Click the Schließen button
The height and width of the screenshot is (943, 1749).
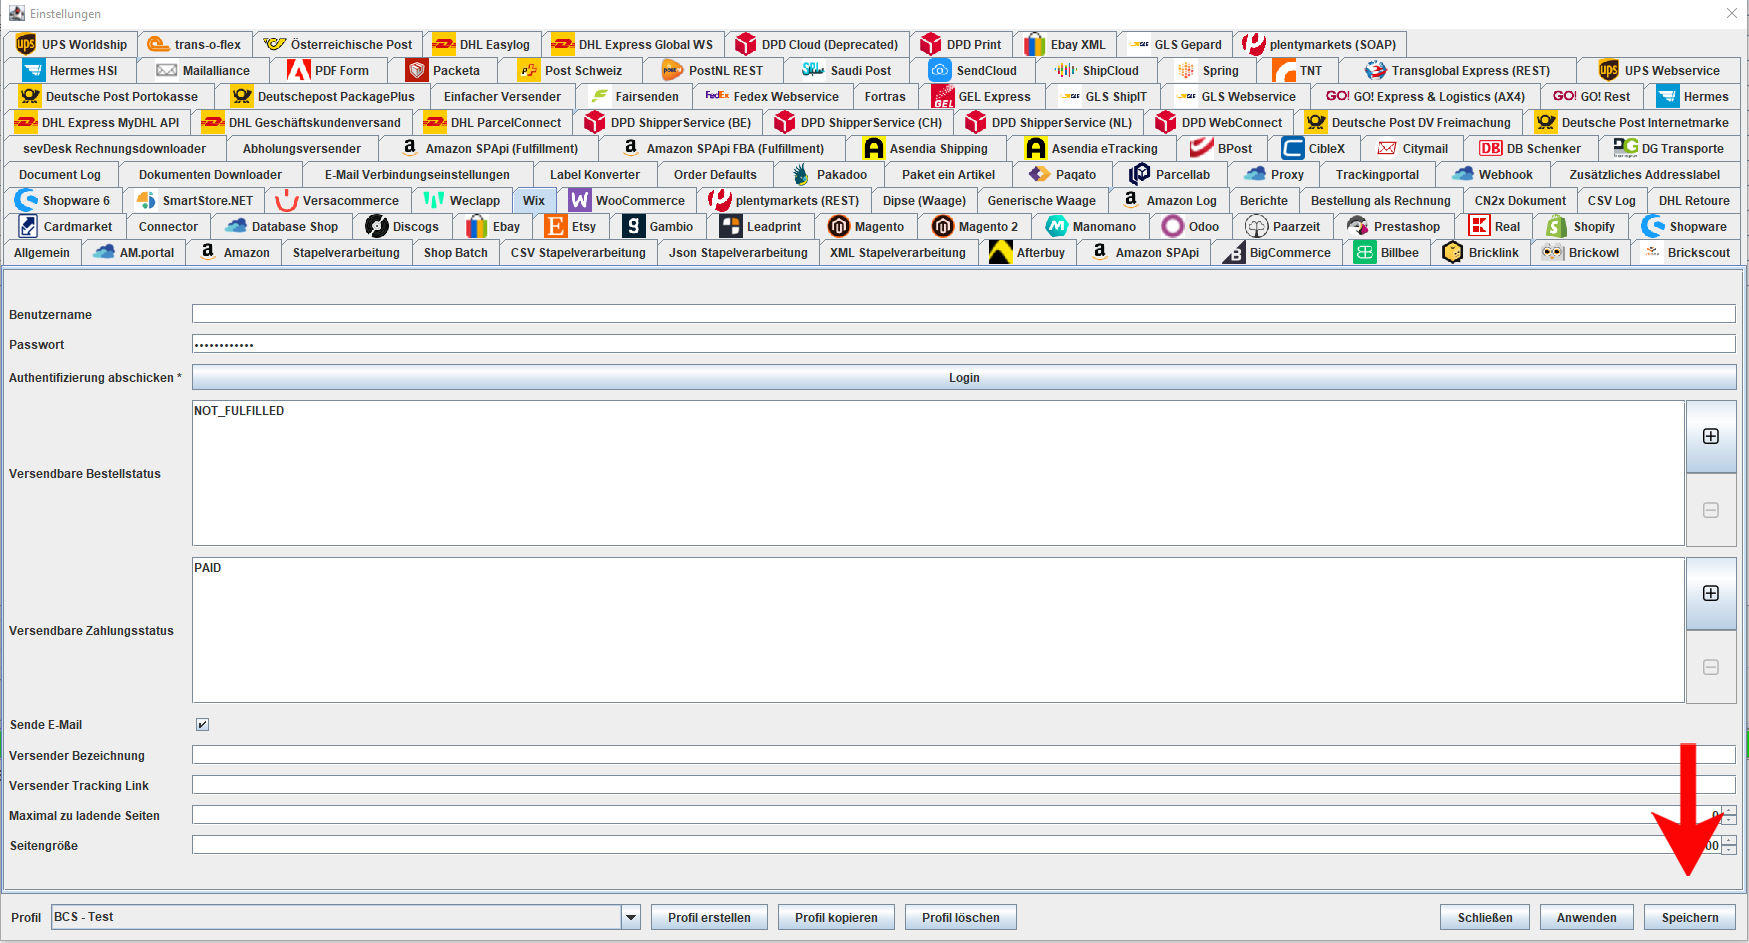pyautogui.click(x=1485, y=917)
